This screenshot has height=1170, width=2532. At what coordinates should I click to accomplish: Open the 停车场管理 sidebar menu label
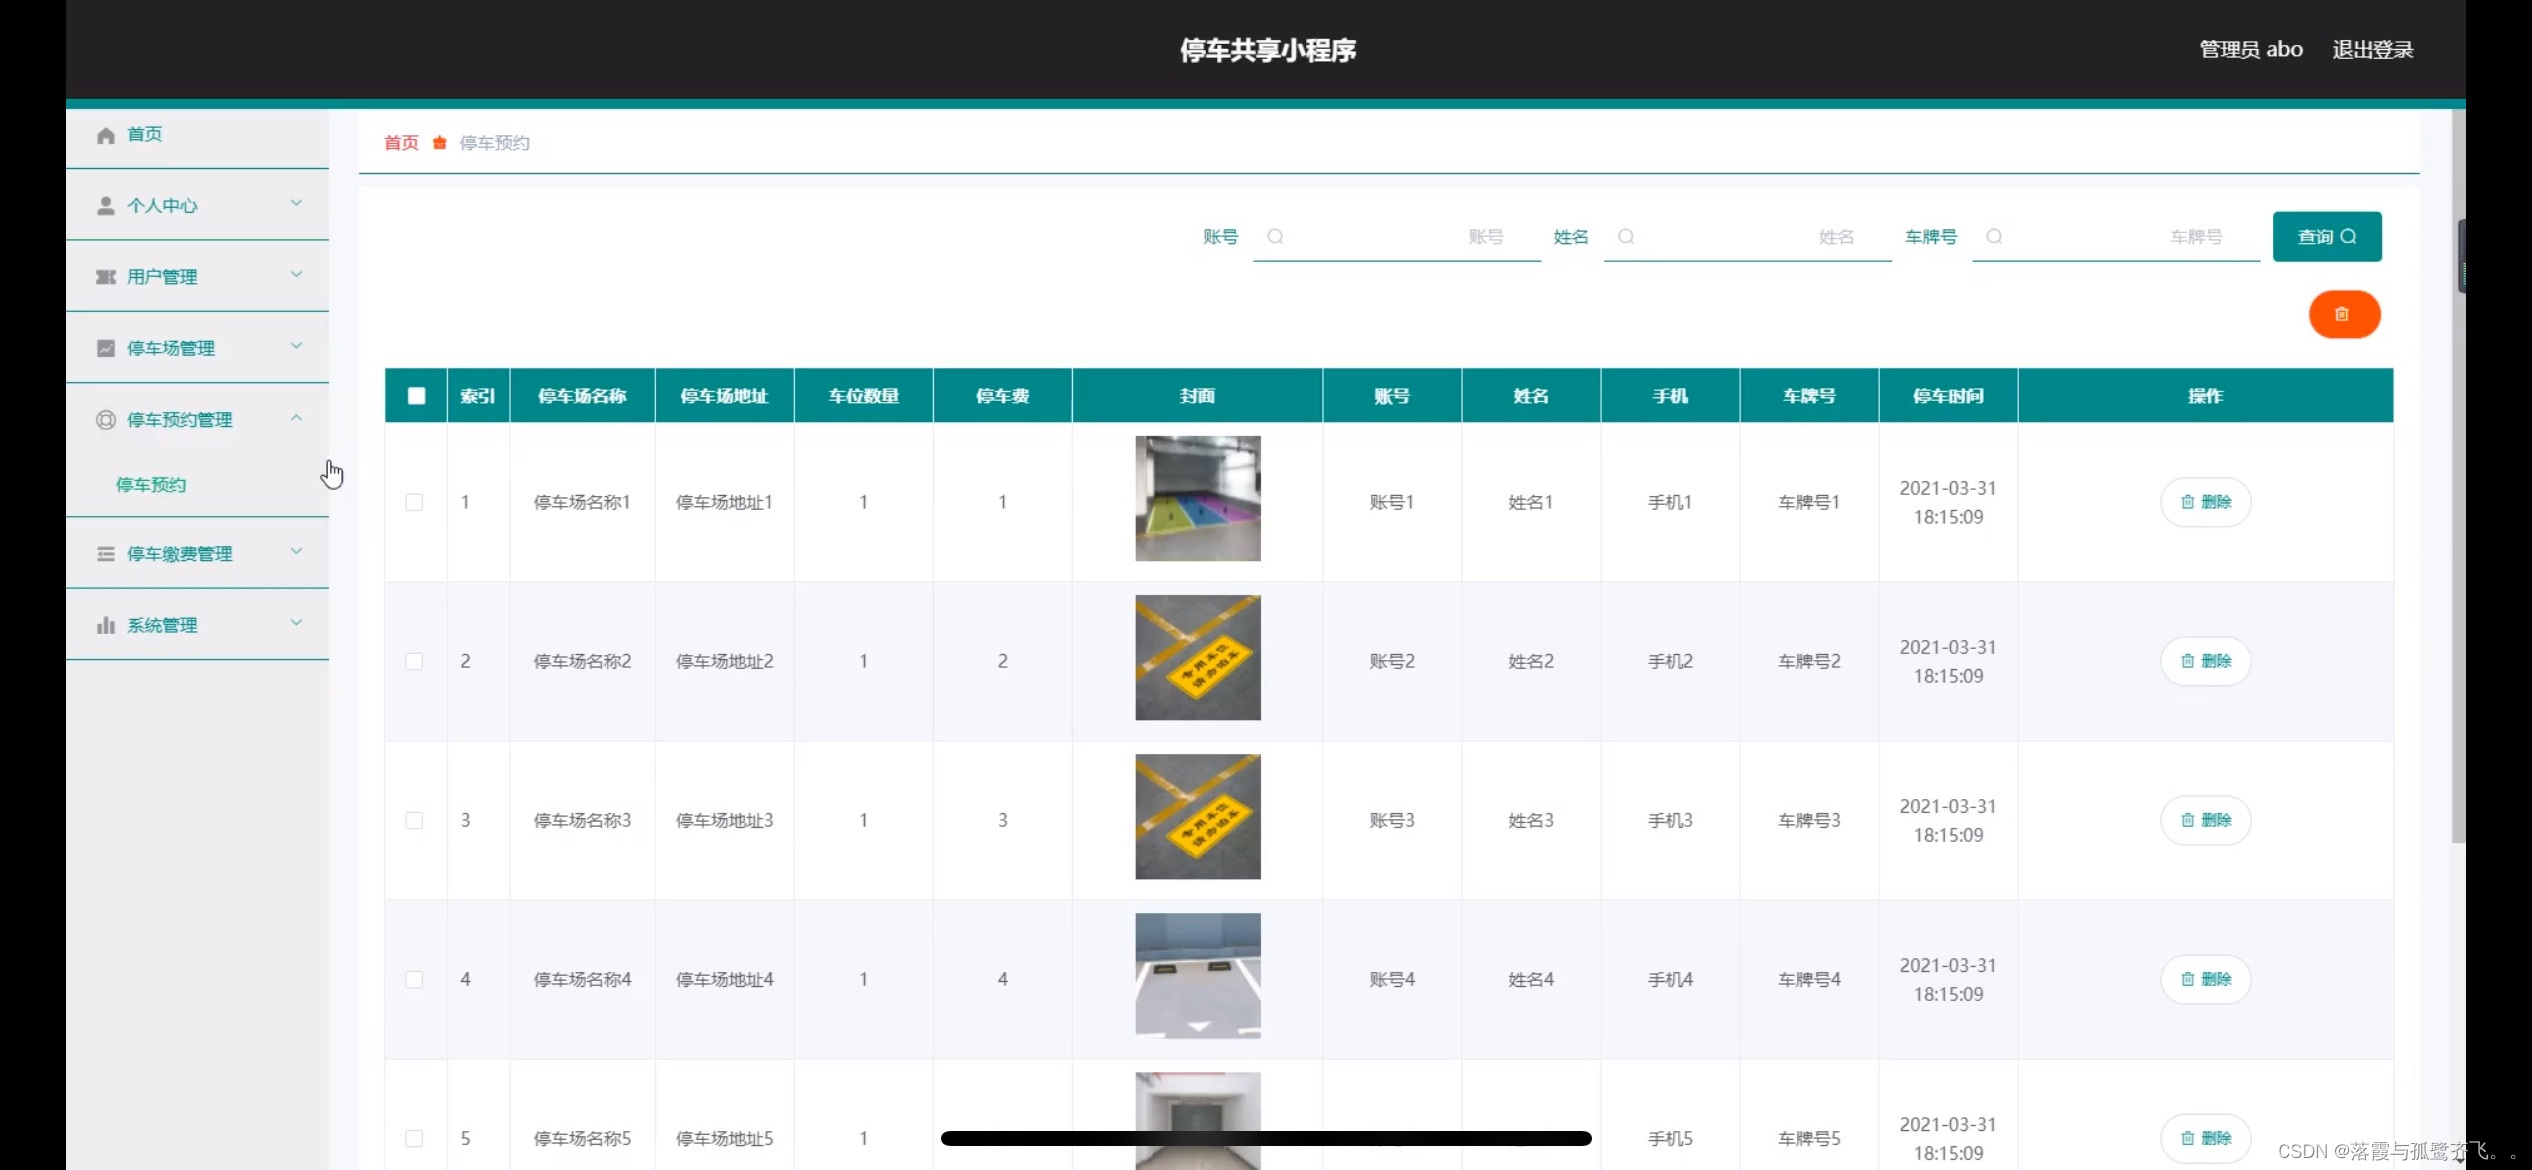tap(171, 348)
